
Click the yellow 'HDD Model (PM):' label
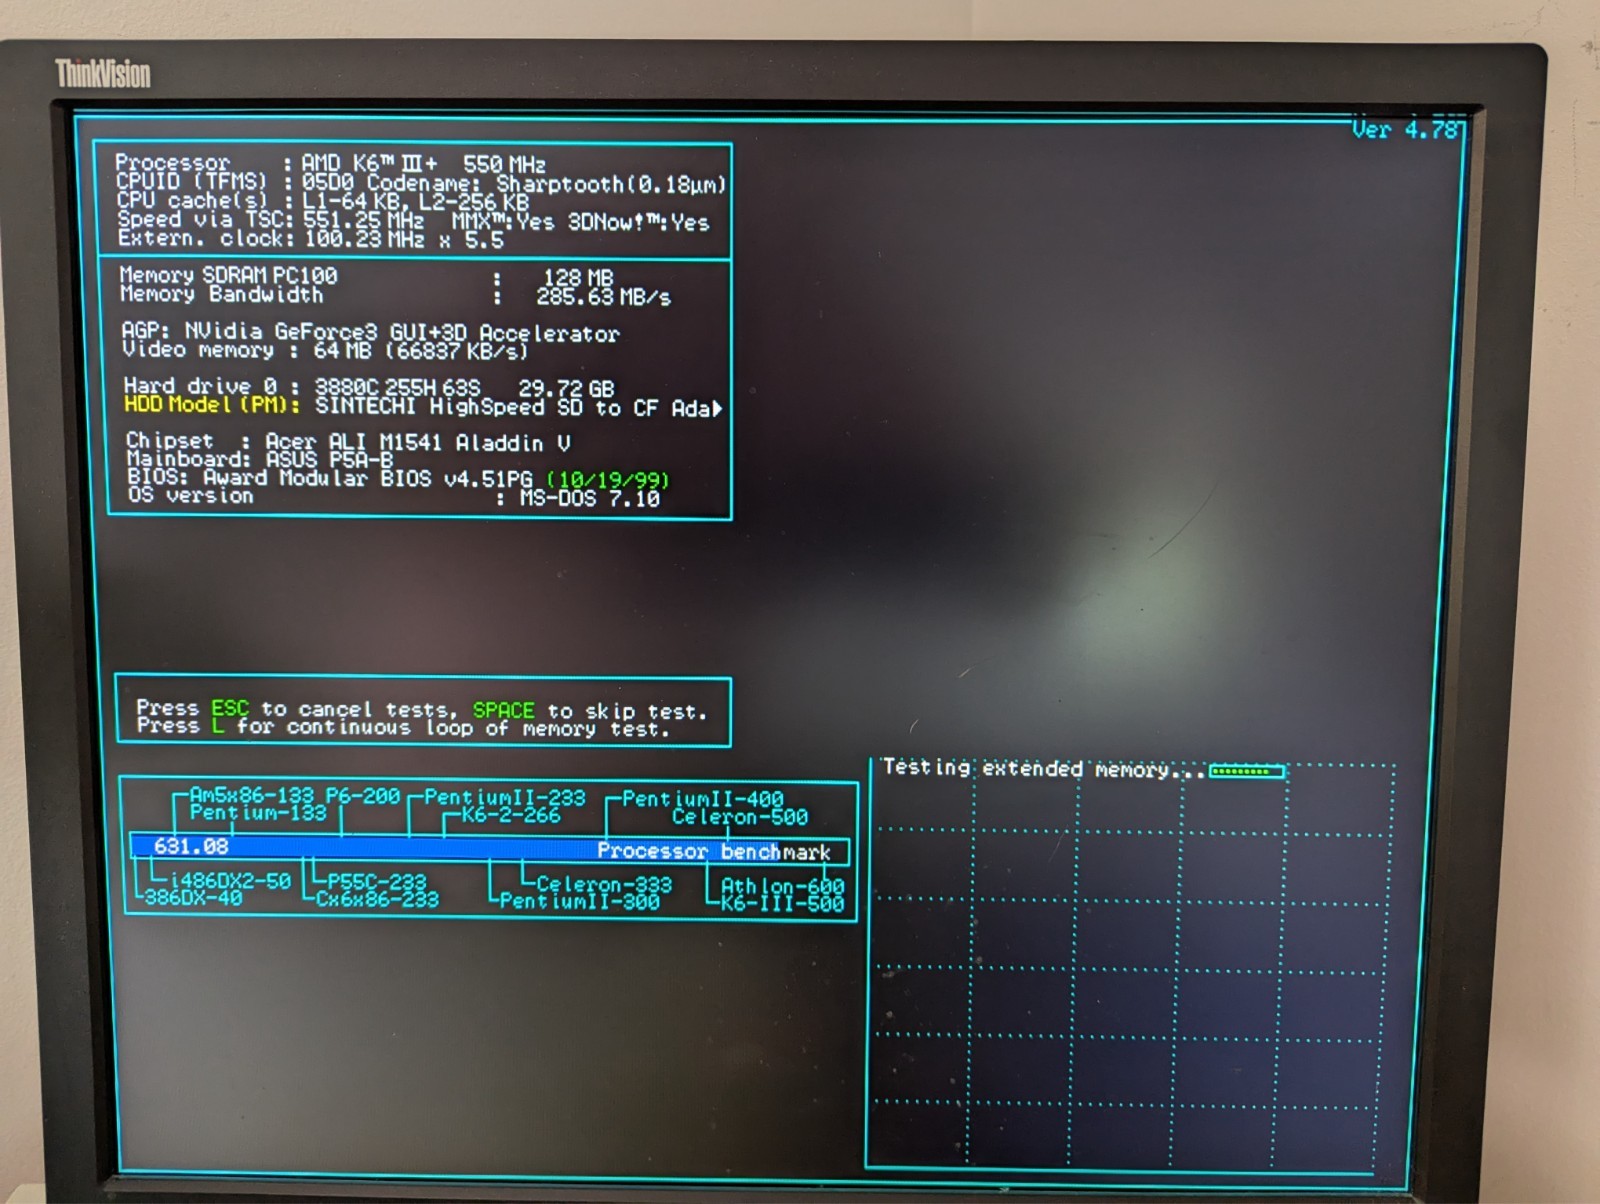(212, 404)
